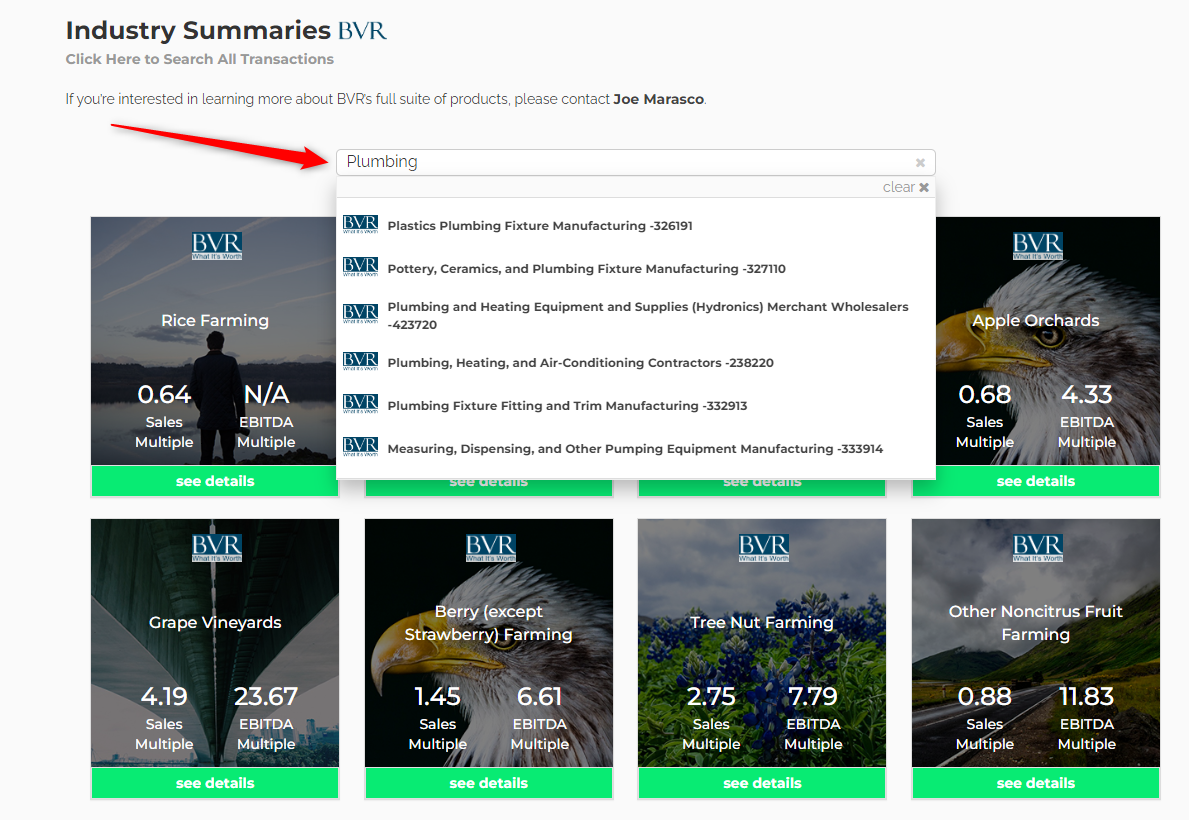The height and width of the screenshot is (820, 1189).
Task: See details for Rice Farming
Action: pos(215,481)
